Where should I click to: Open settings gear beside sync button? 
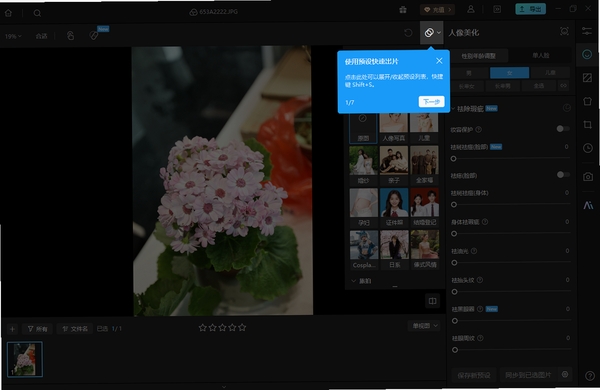pyautogui.click(x=565, y=374)
